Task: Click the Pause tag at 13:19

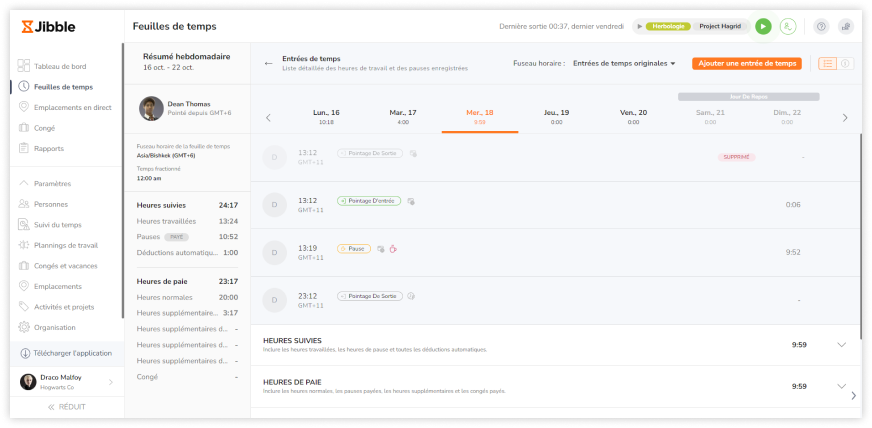Action: point(354,249)
